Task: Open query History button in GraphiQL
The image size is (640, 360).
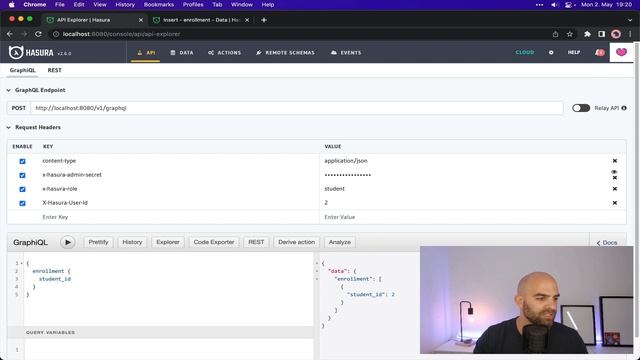Action: (132, 242)
